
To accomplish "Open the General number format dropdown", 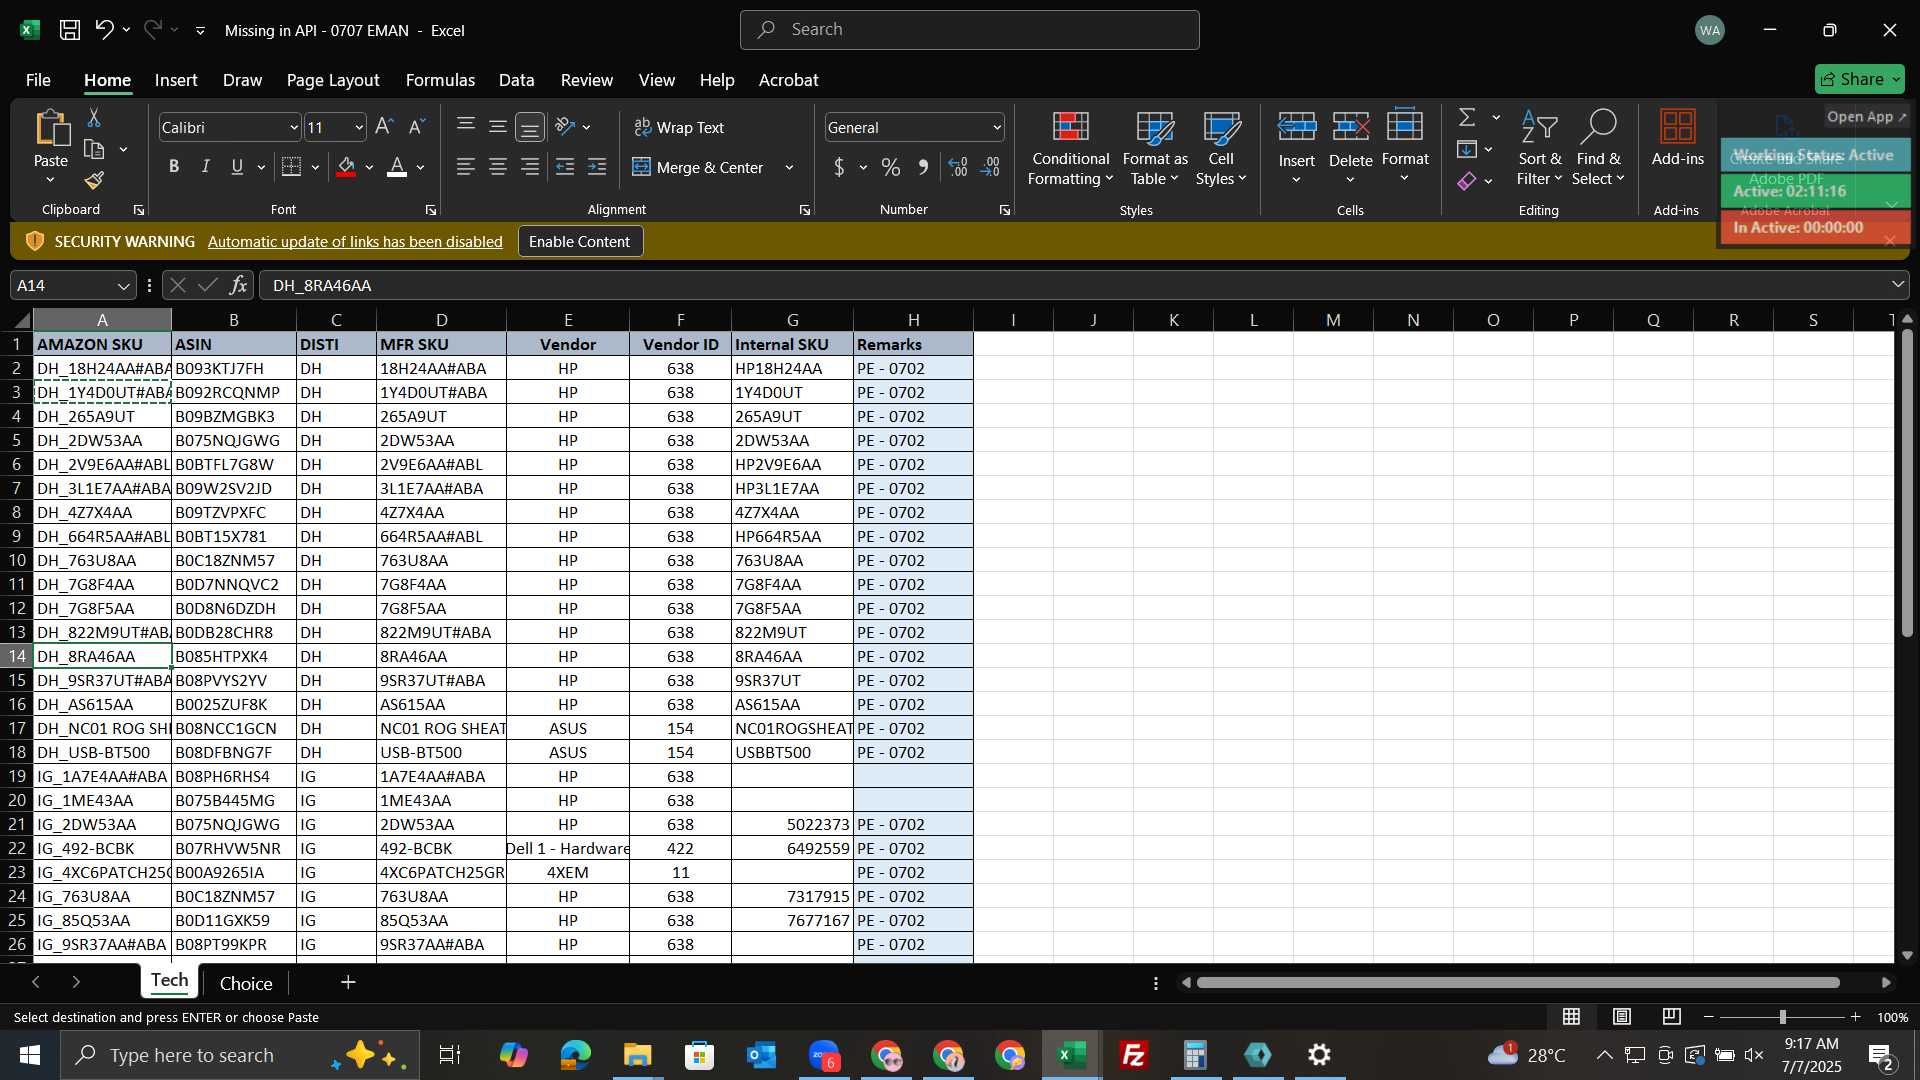I will (997, 127).
